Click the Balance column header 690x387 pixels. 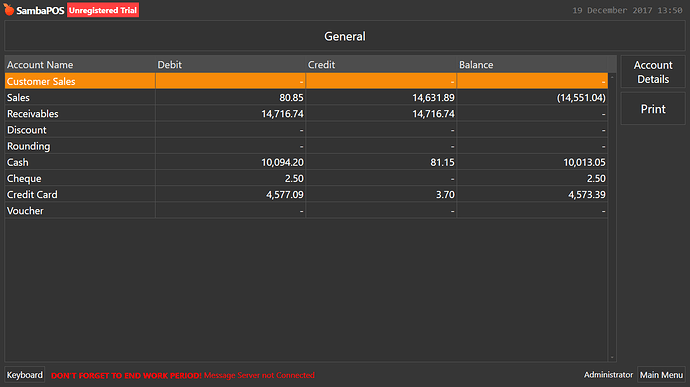[532, 65]
